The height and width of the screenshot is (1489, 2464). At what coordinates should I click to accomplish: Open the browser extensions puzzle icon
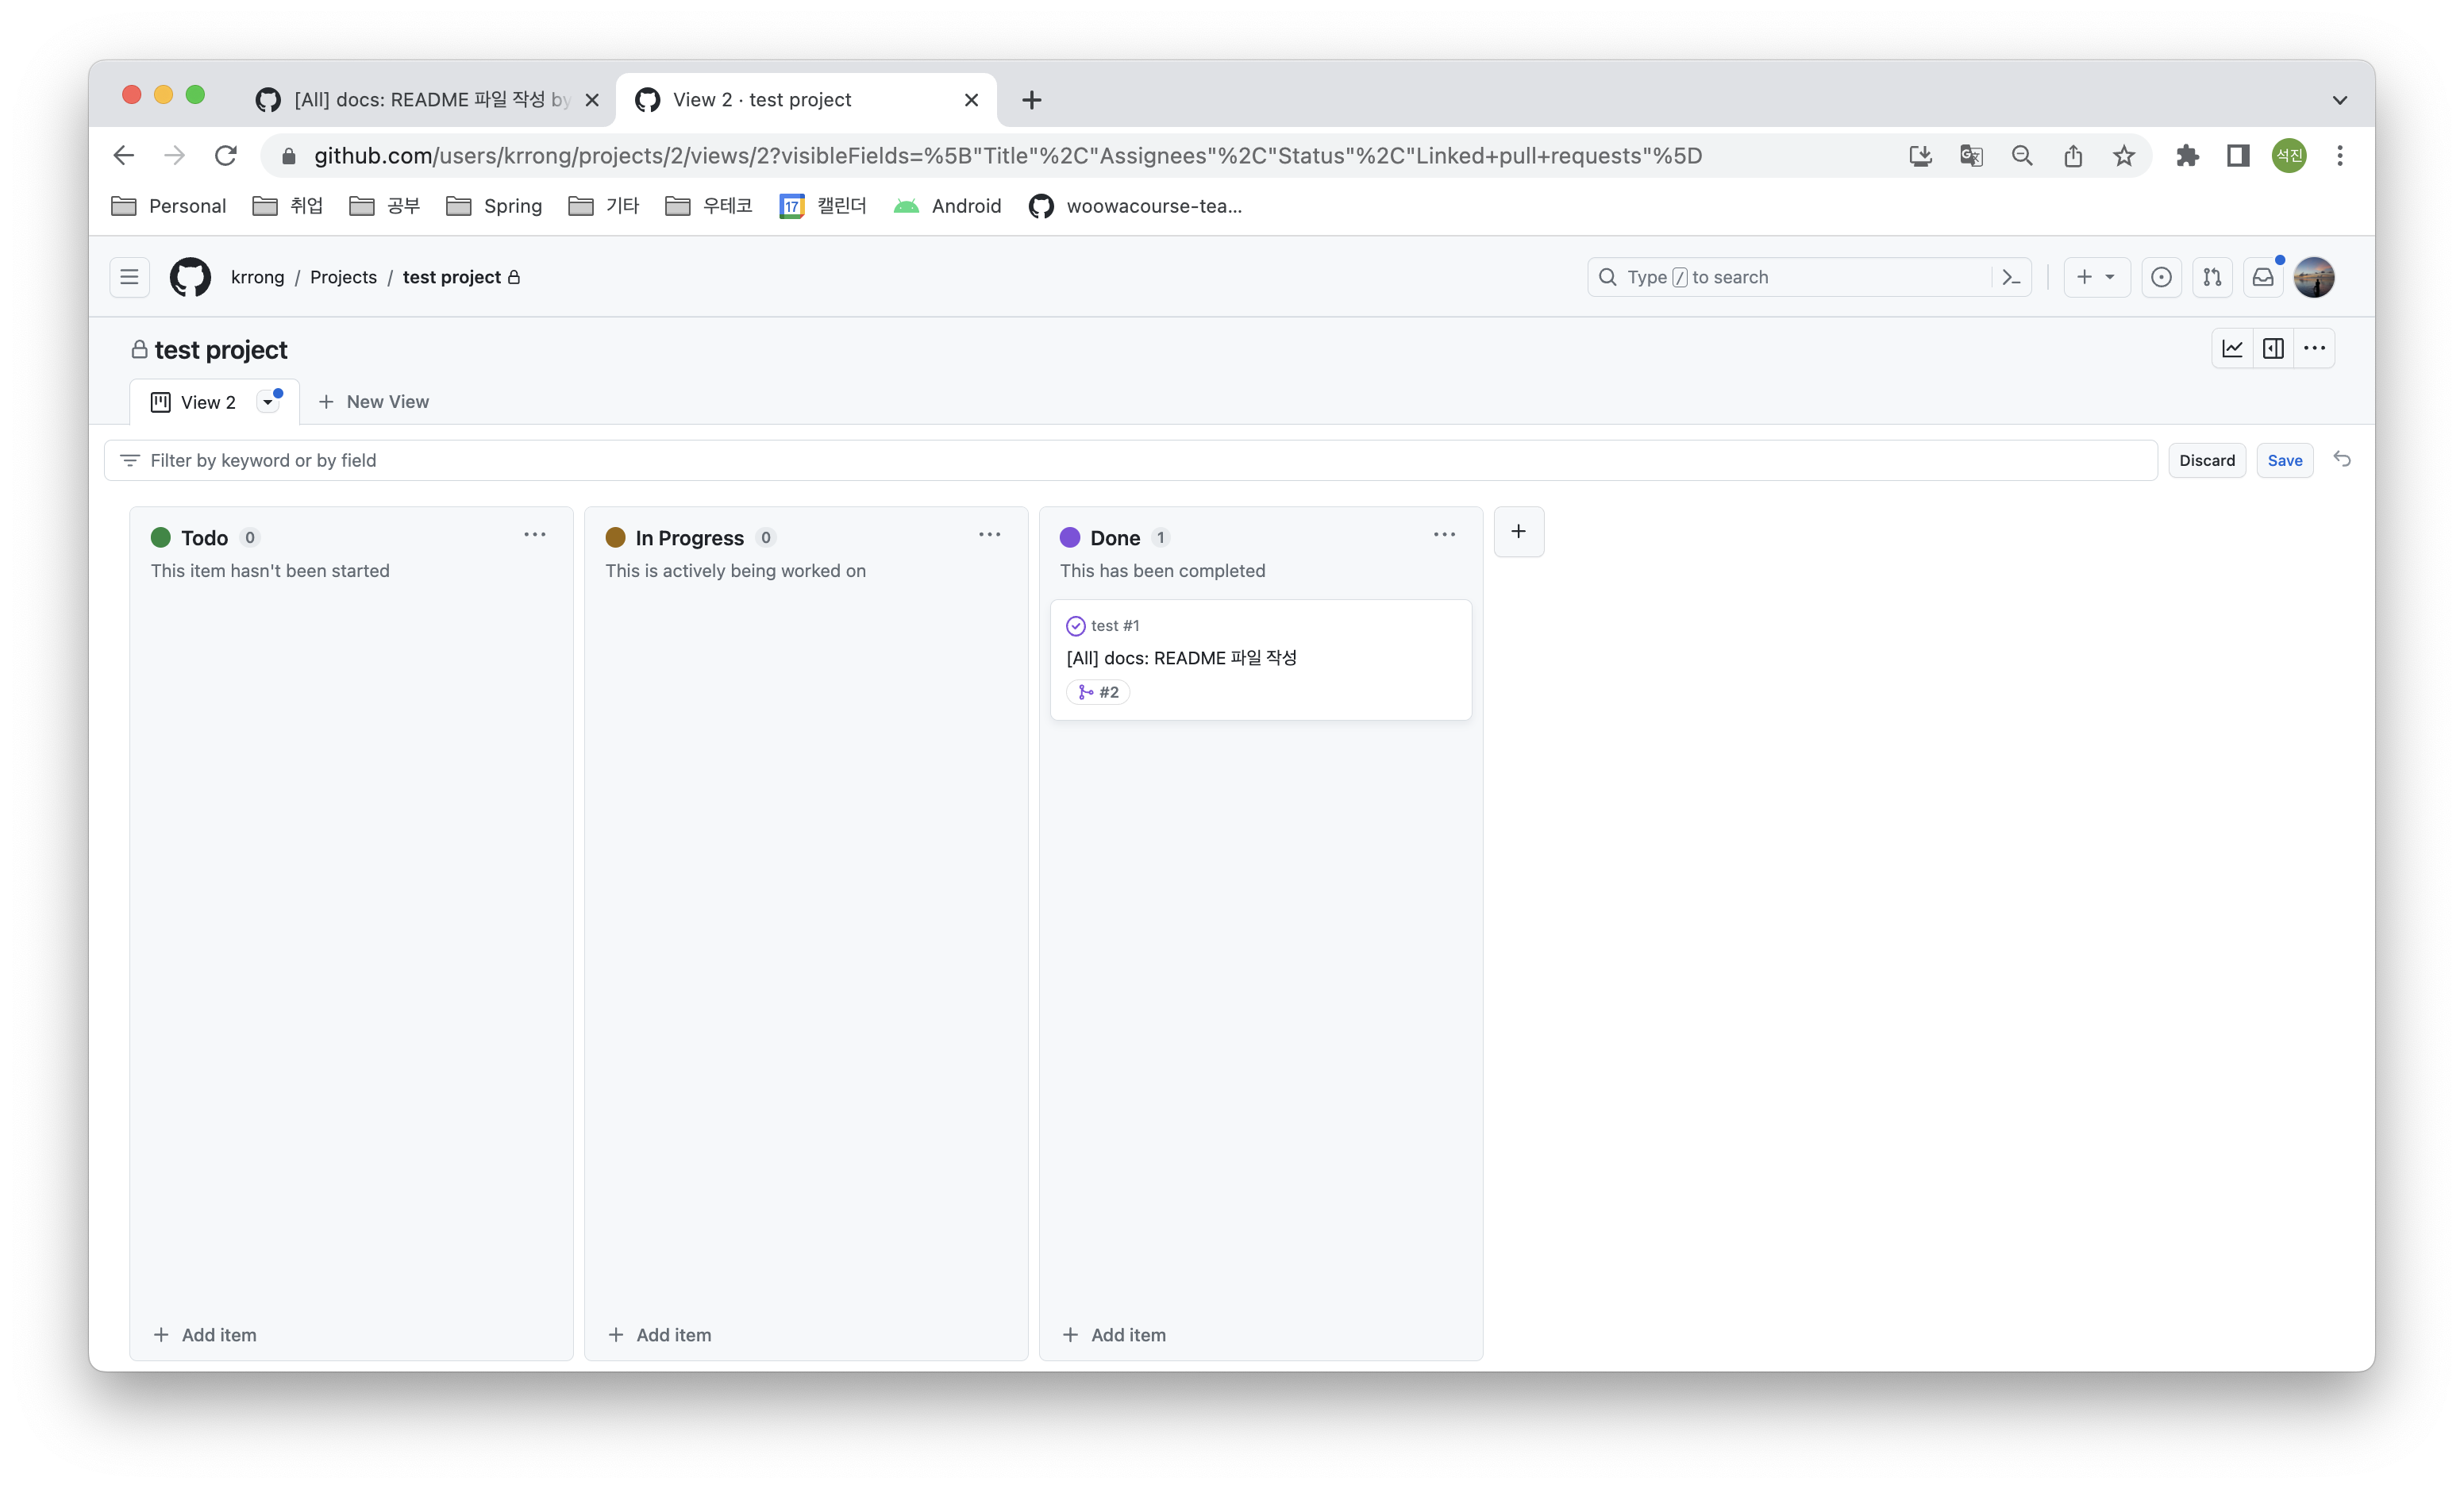tap(2187, 155)
